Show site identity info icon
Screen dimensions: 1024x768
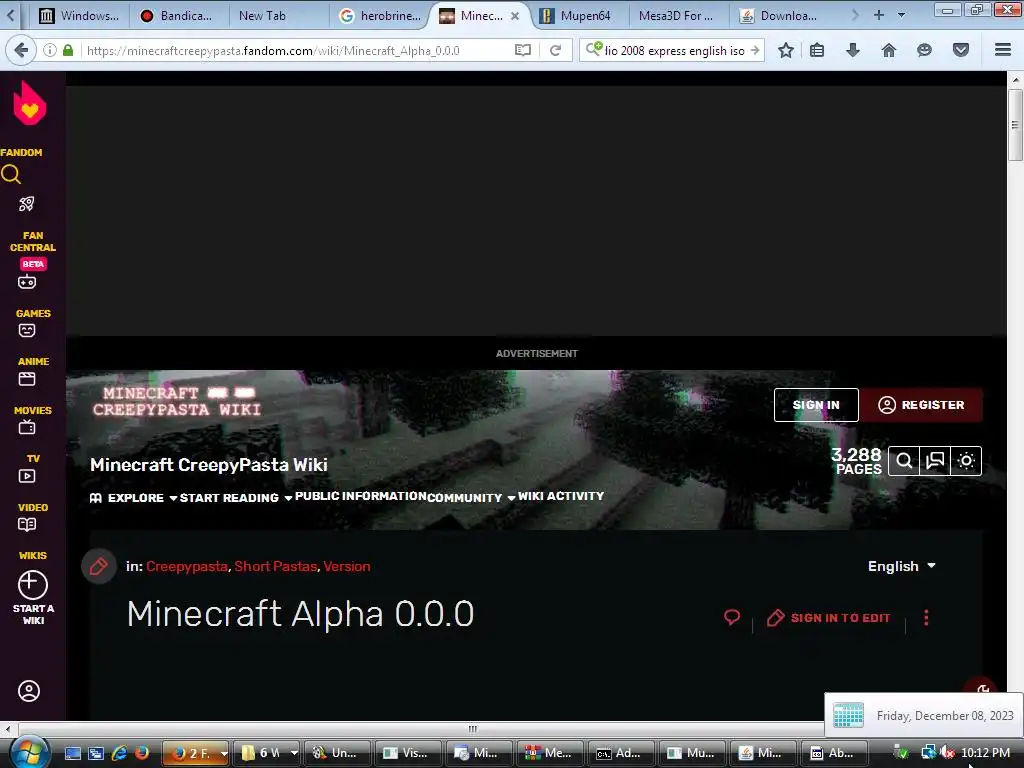50,50
